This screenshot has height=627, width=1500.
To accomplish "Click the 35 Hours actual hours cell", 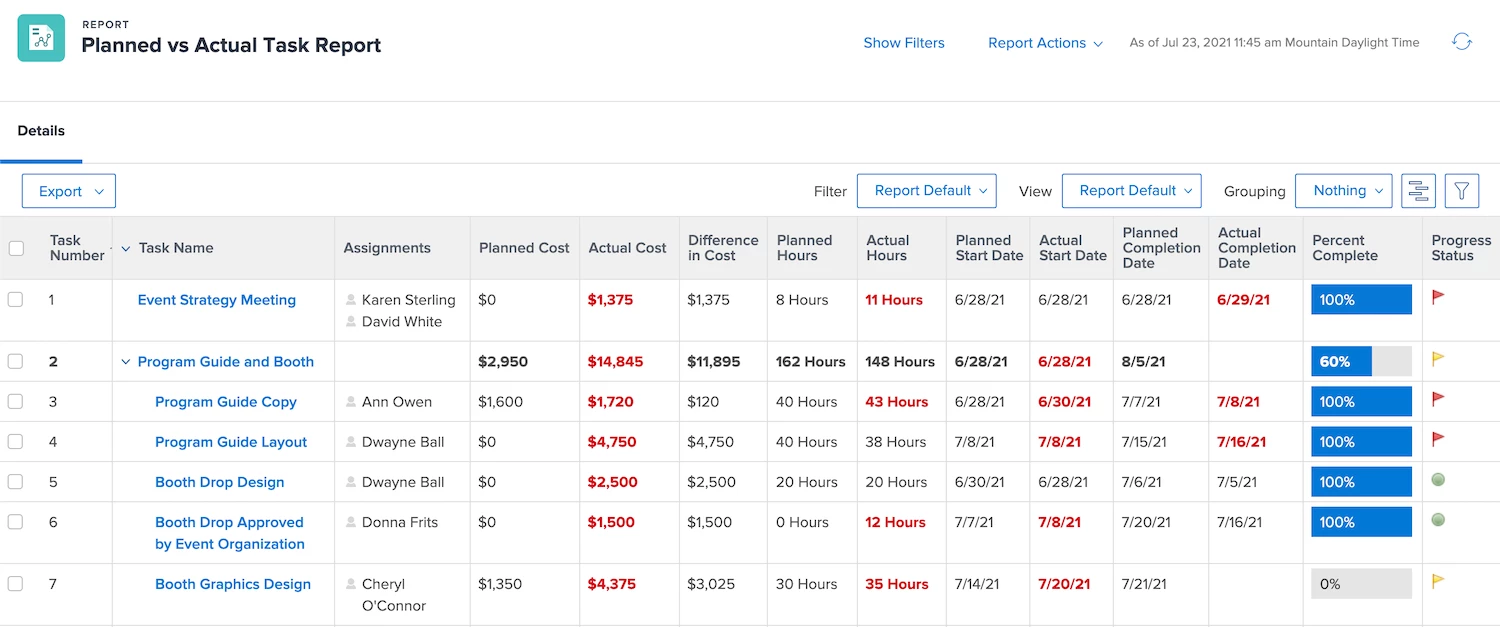I will (x=896, y=584).
